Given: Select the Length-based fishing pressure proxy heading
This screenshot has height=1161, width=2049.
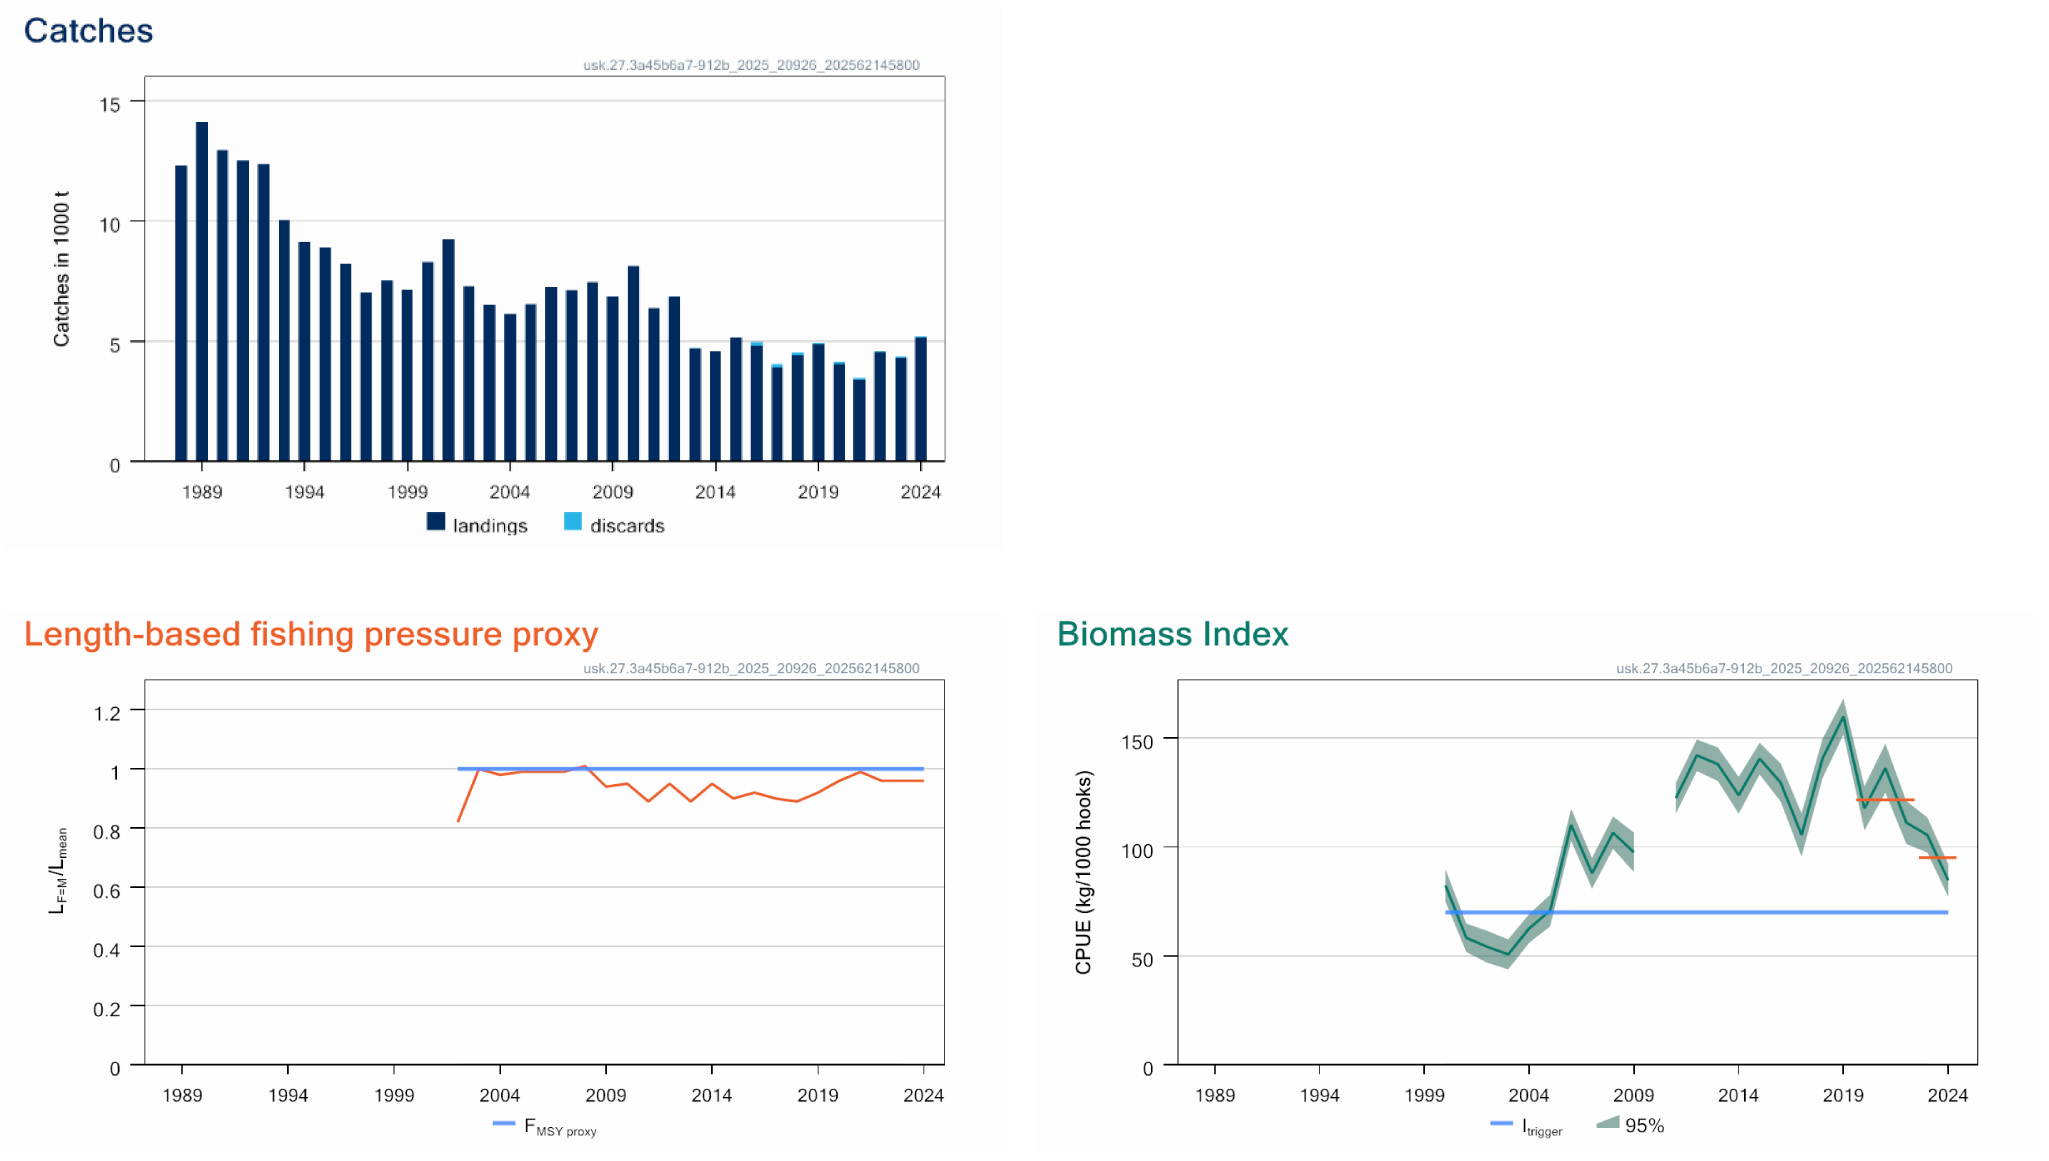Looking at the screenshot, I should point(311,634).
